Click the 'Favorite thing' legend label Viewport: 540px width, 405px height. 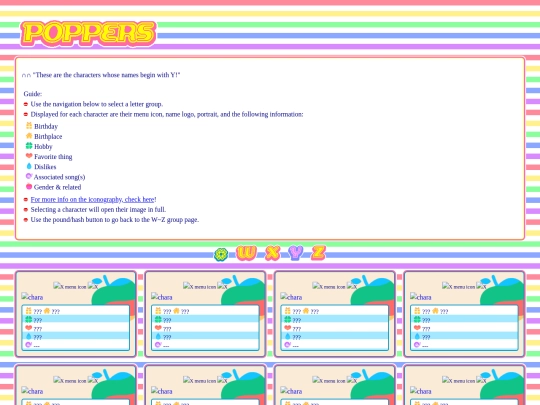(53, 157)
